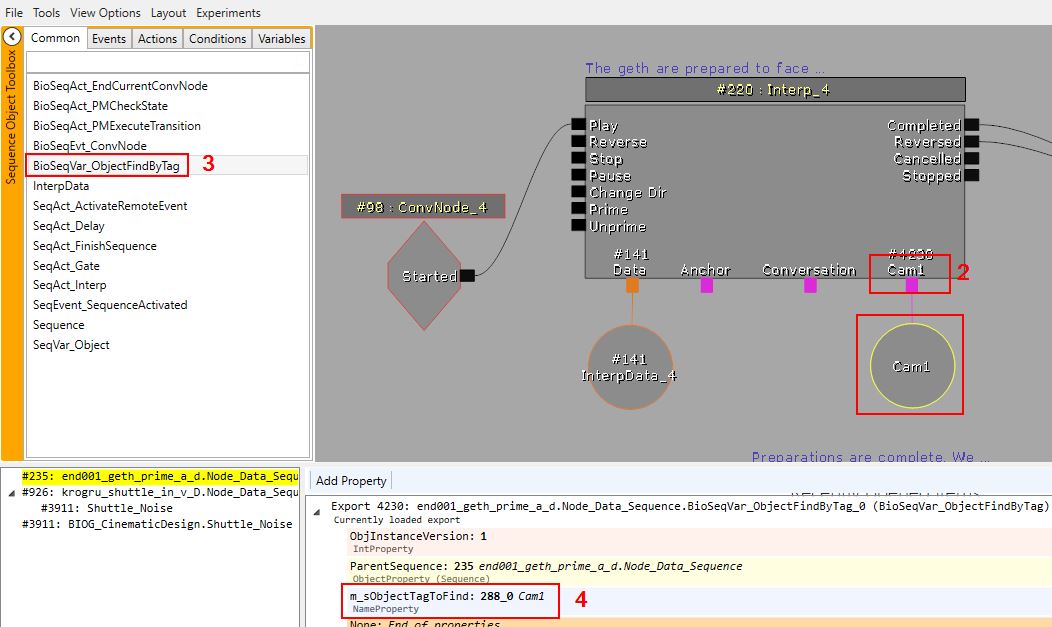Open the File menu
The image size is (1052, 627).
[13, 13]
